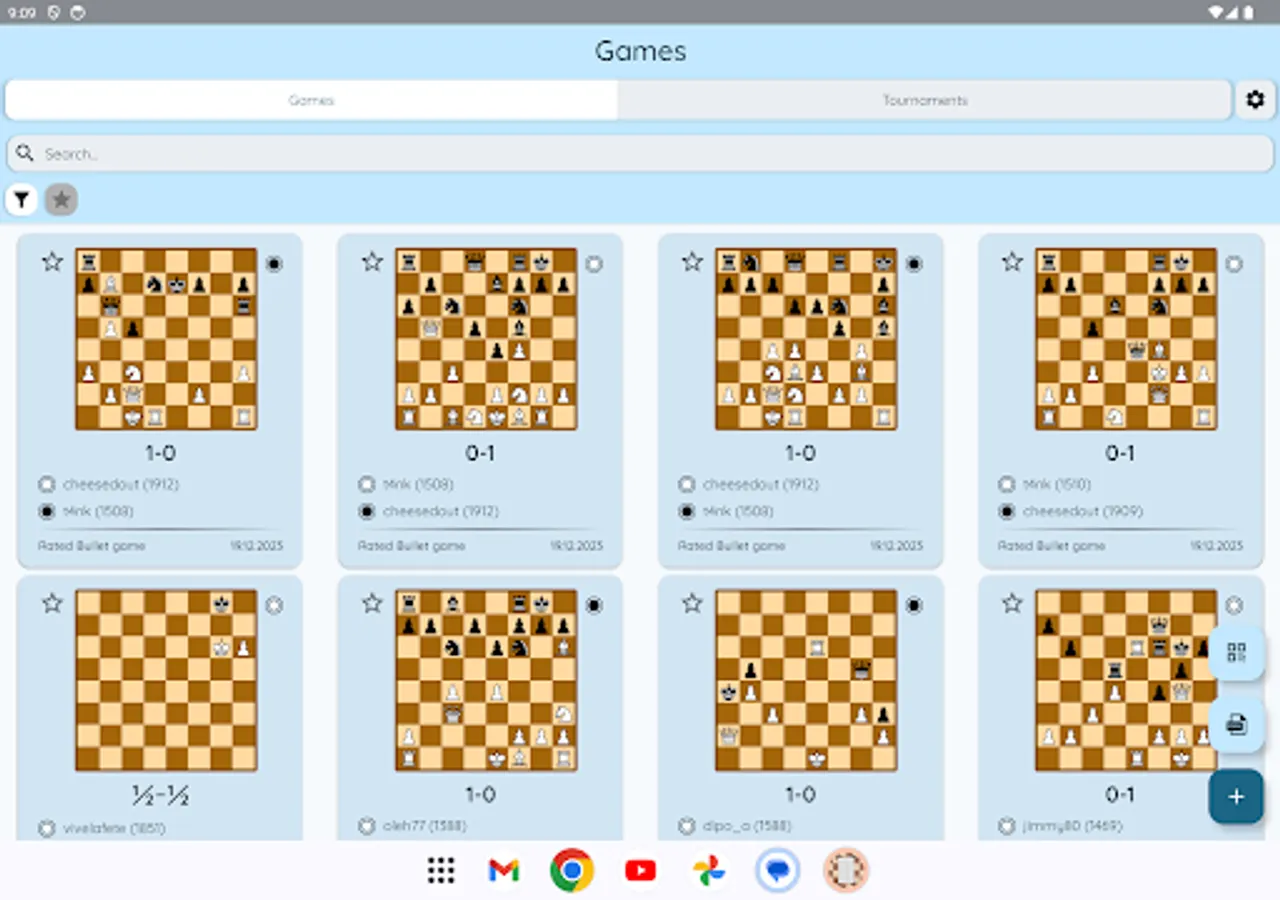Viewport: 1280px width, 900px height.
Task: Open the import PGN file icon
Action: (x=1236, y=724)
